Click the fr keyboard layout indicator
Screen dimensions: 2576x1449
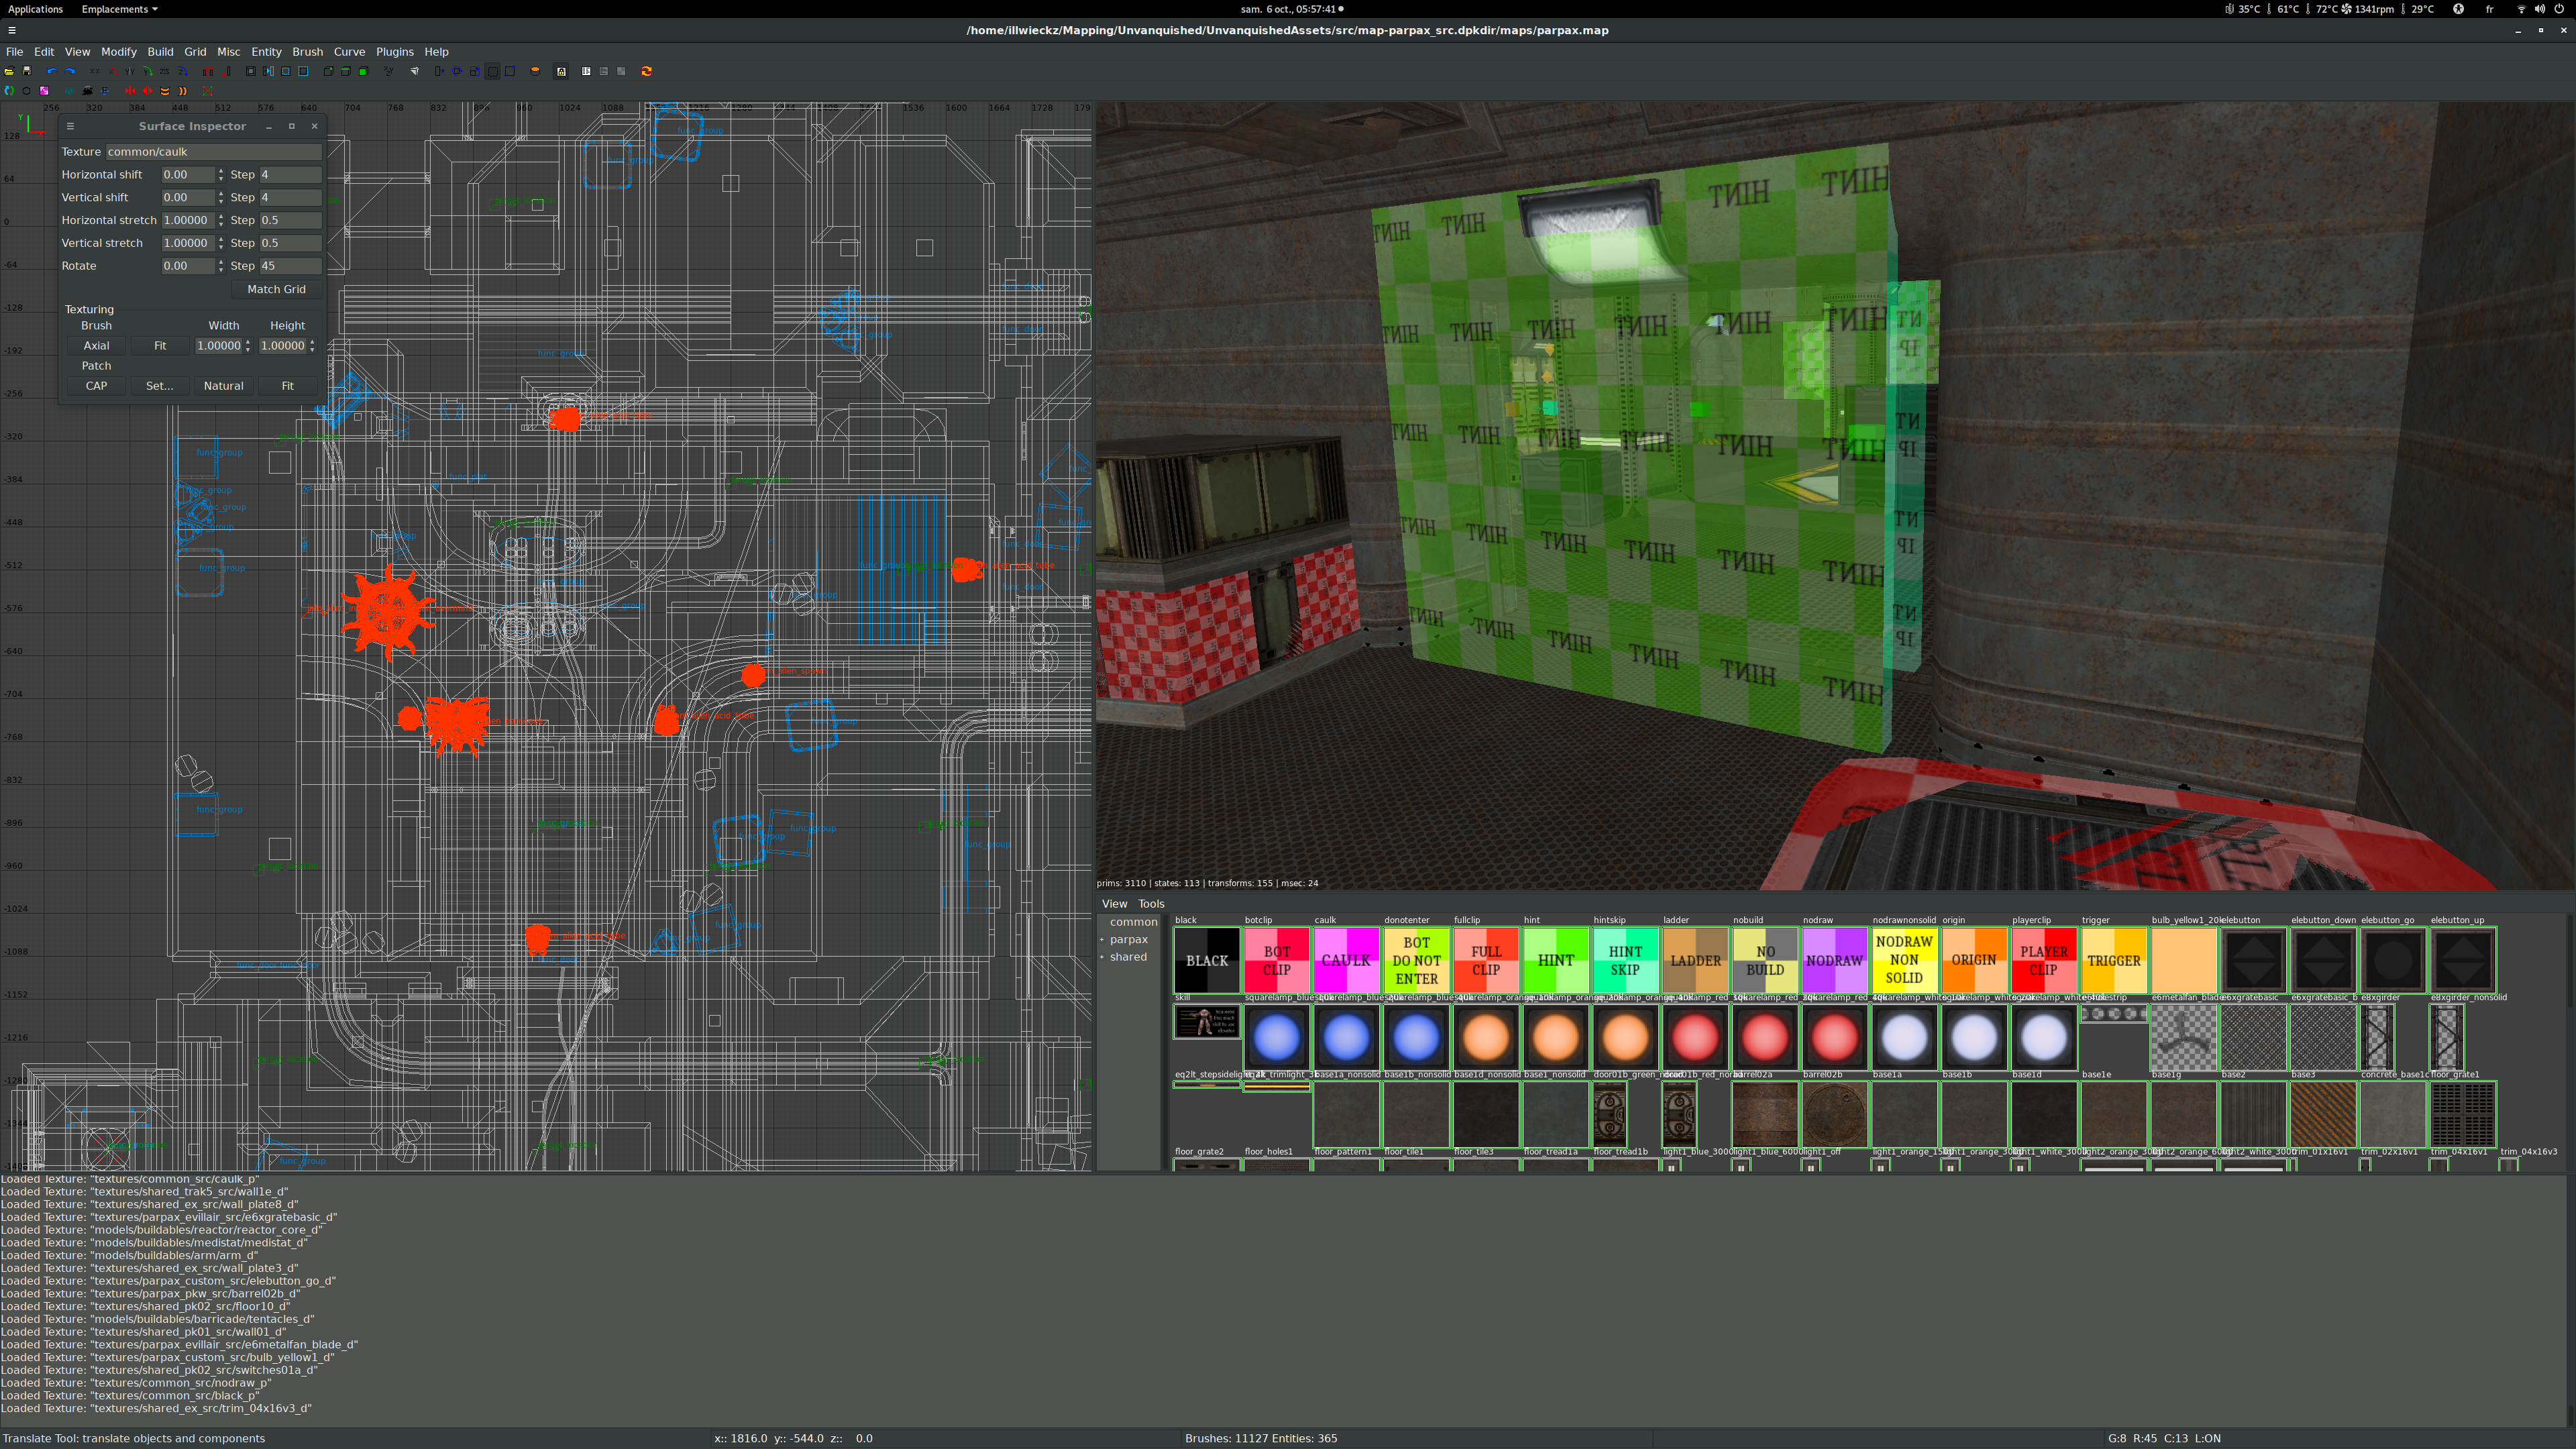coord(2489,9)
